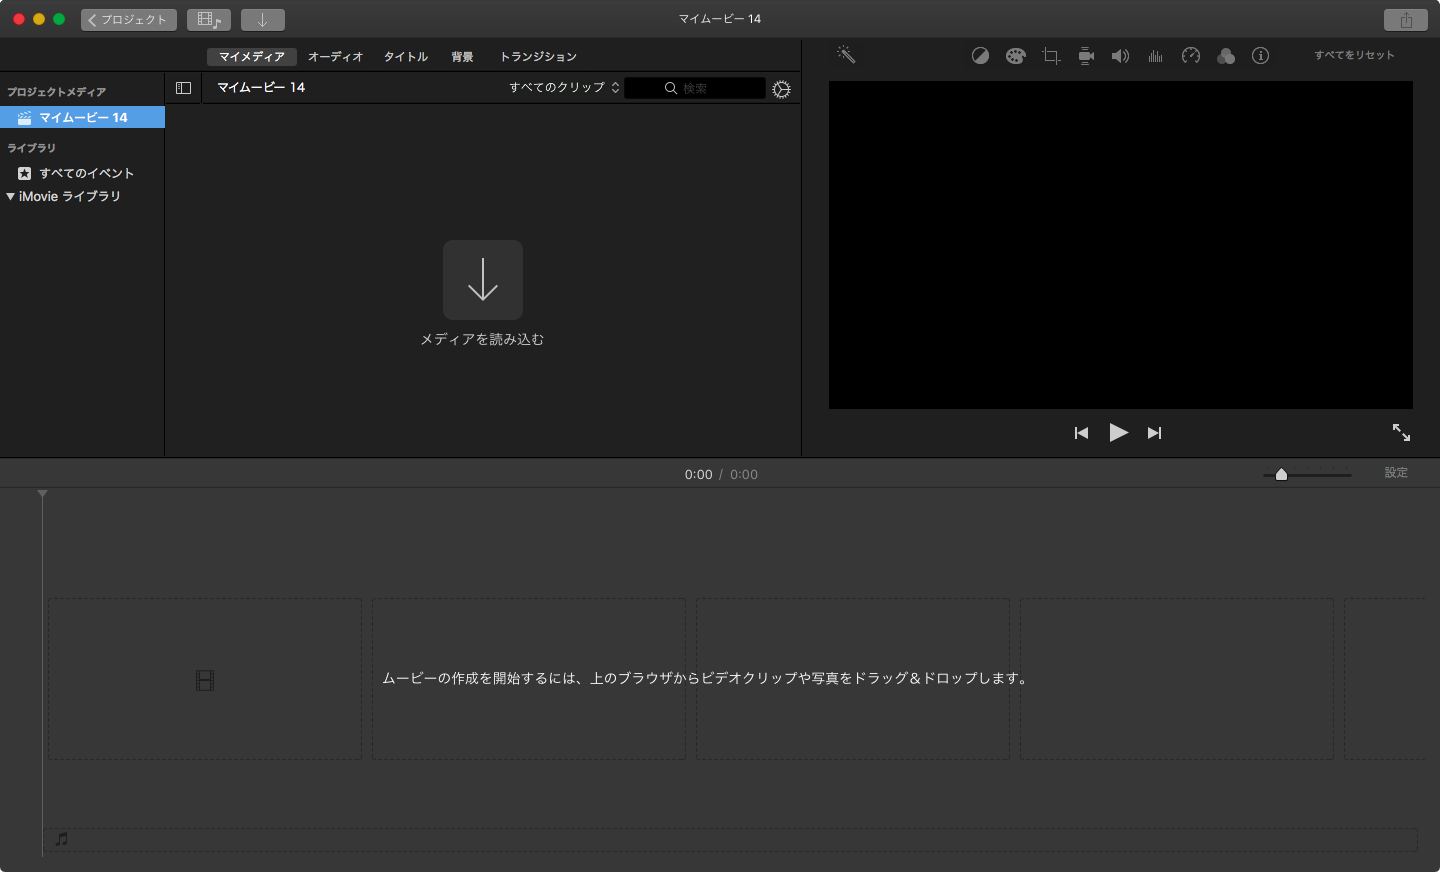1440x872 pixels.
Task: Show the clip information icon
Action: (1261, 56)
